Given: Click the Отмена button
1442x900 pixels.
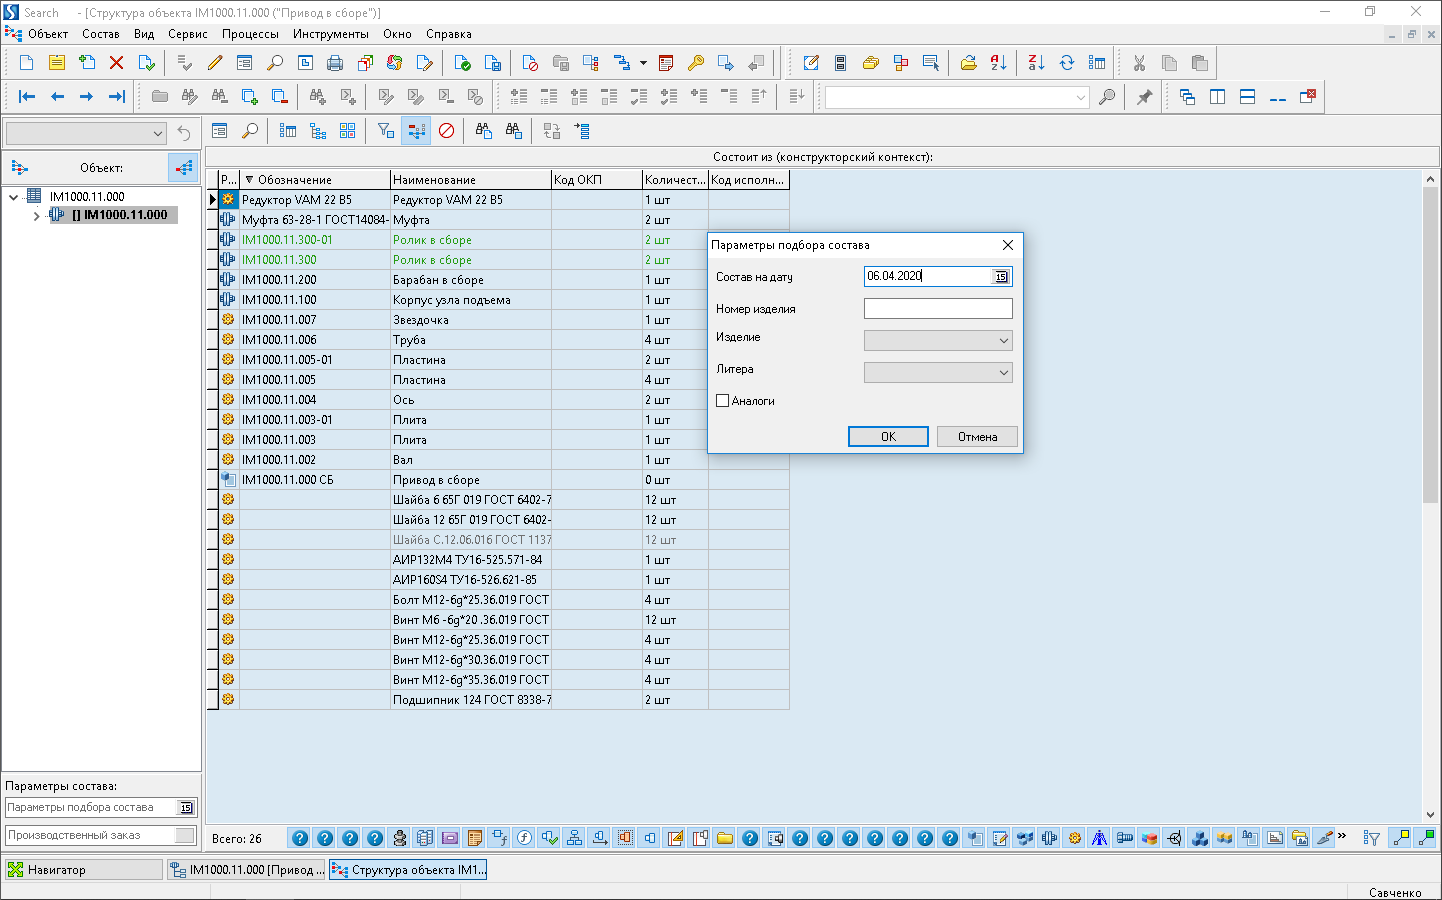Looking at the screenshot, I should 977,437.
